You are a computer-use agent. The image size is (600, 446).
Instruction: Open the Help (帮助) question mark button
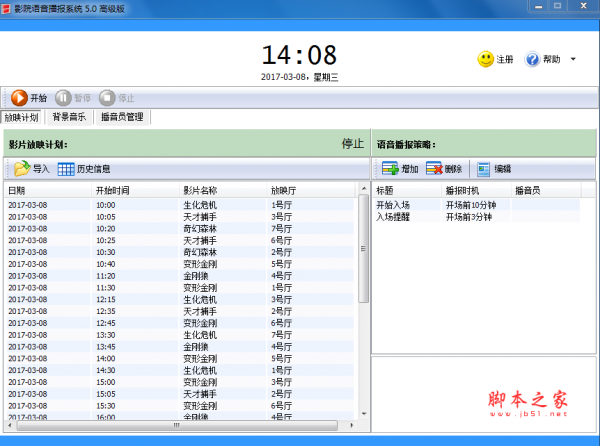click(532, 59)
